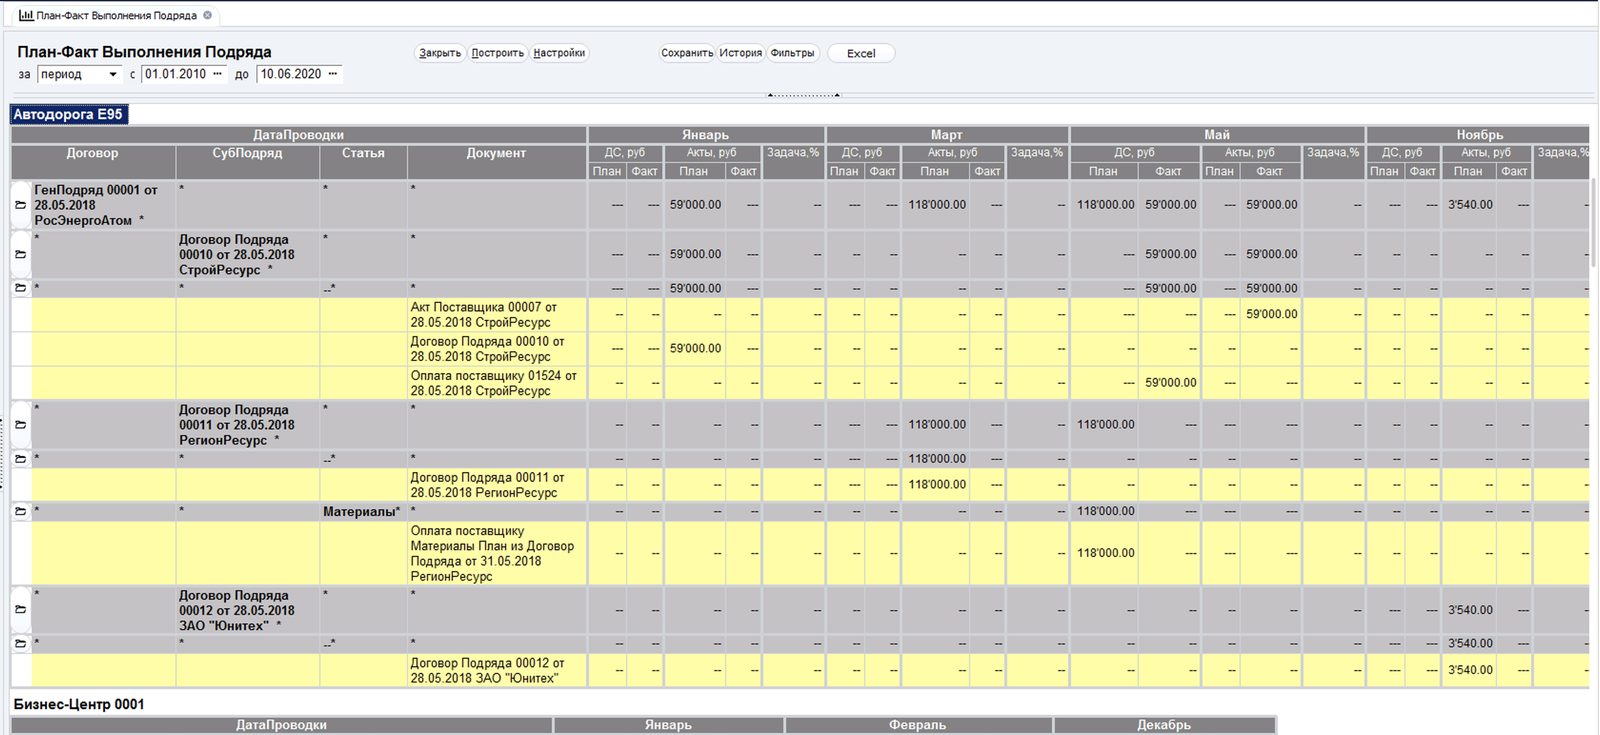This screenshot has width=1600, height=735.
Task: Select the Автодорога Е95 section title
Action: point(68,114)
